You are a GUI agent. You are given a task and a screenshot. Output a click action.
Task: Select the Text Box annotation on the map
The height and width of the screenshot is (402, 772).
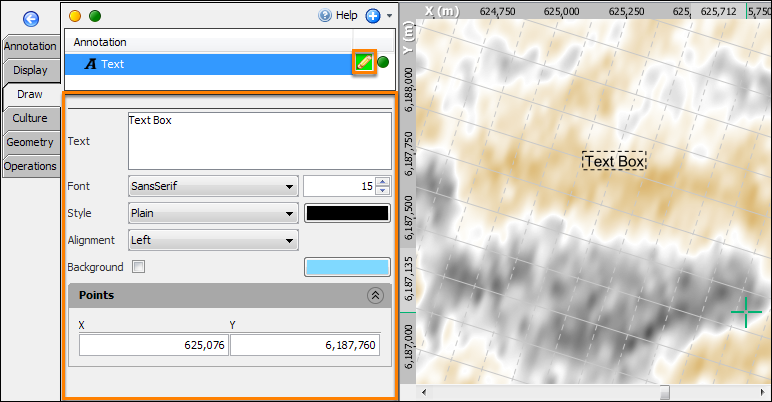click(x=614, y=161)
